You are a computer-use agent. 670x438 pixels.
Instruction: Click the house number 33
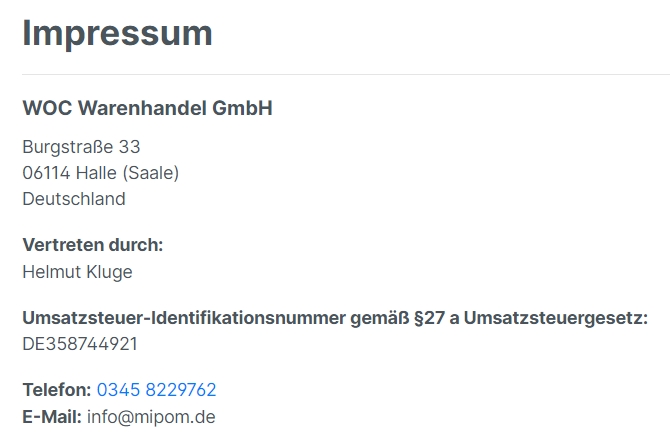(x=129, y=147)
